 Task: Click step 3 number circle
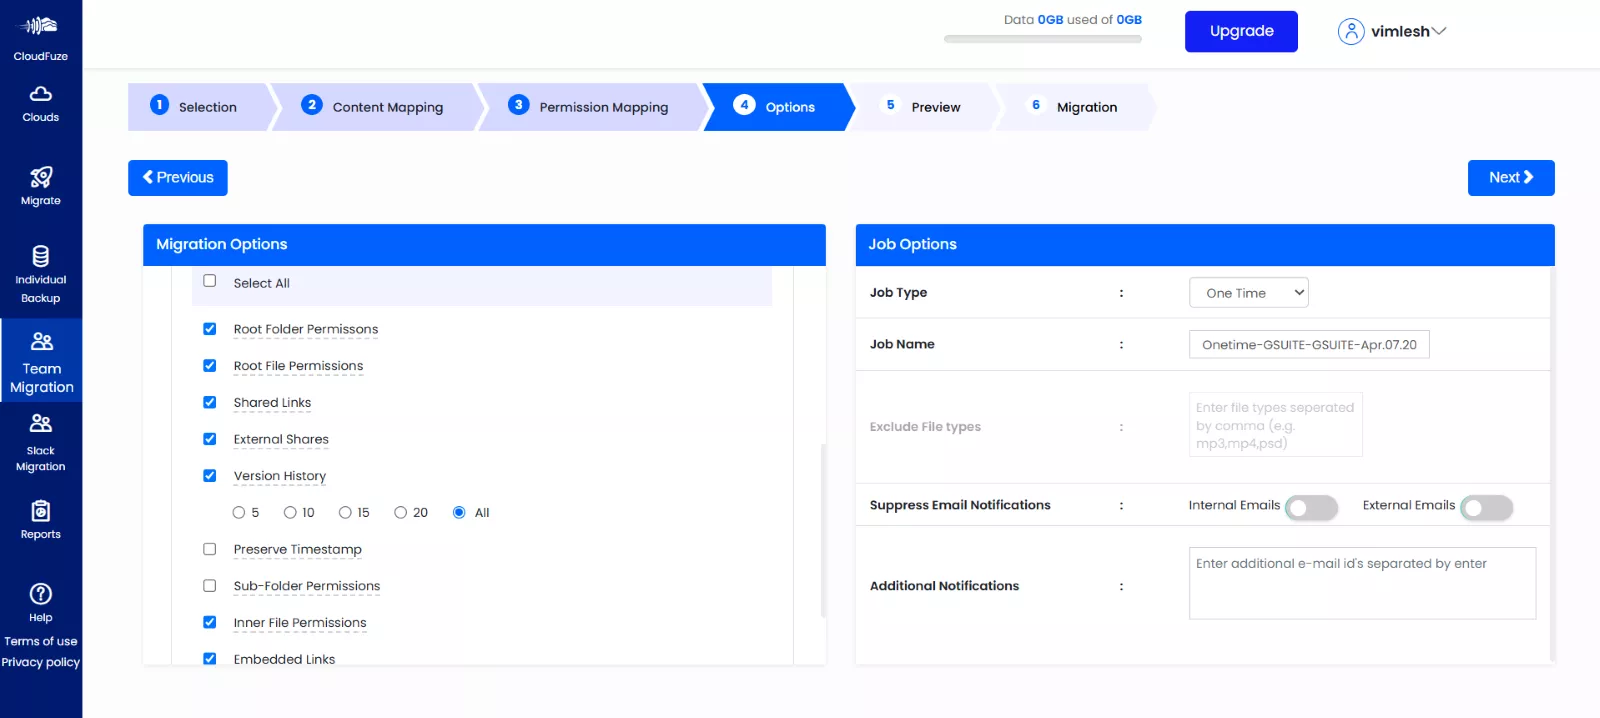[x=518, y=105]
